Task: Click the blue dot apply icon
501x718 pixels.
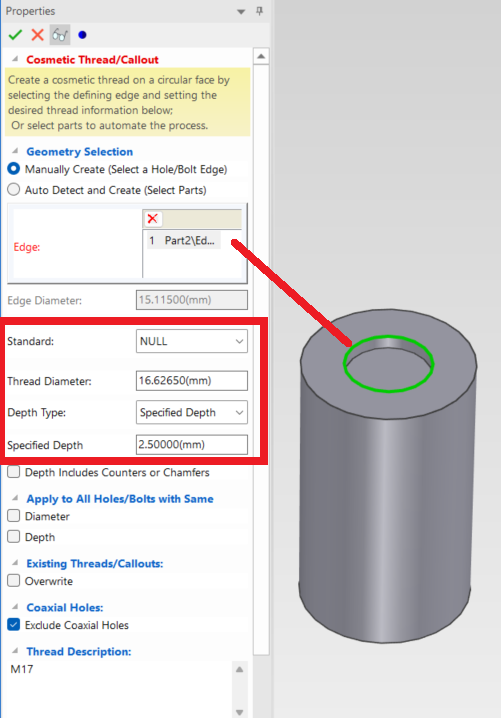Action: [x=82, y=35]
